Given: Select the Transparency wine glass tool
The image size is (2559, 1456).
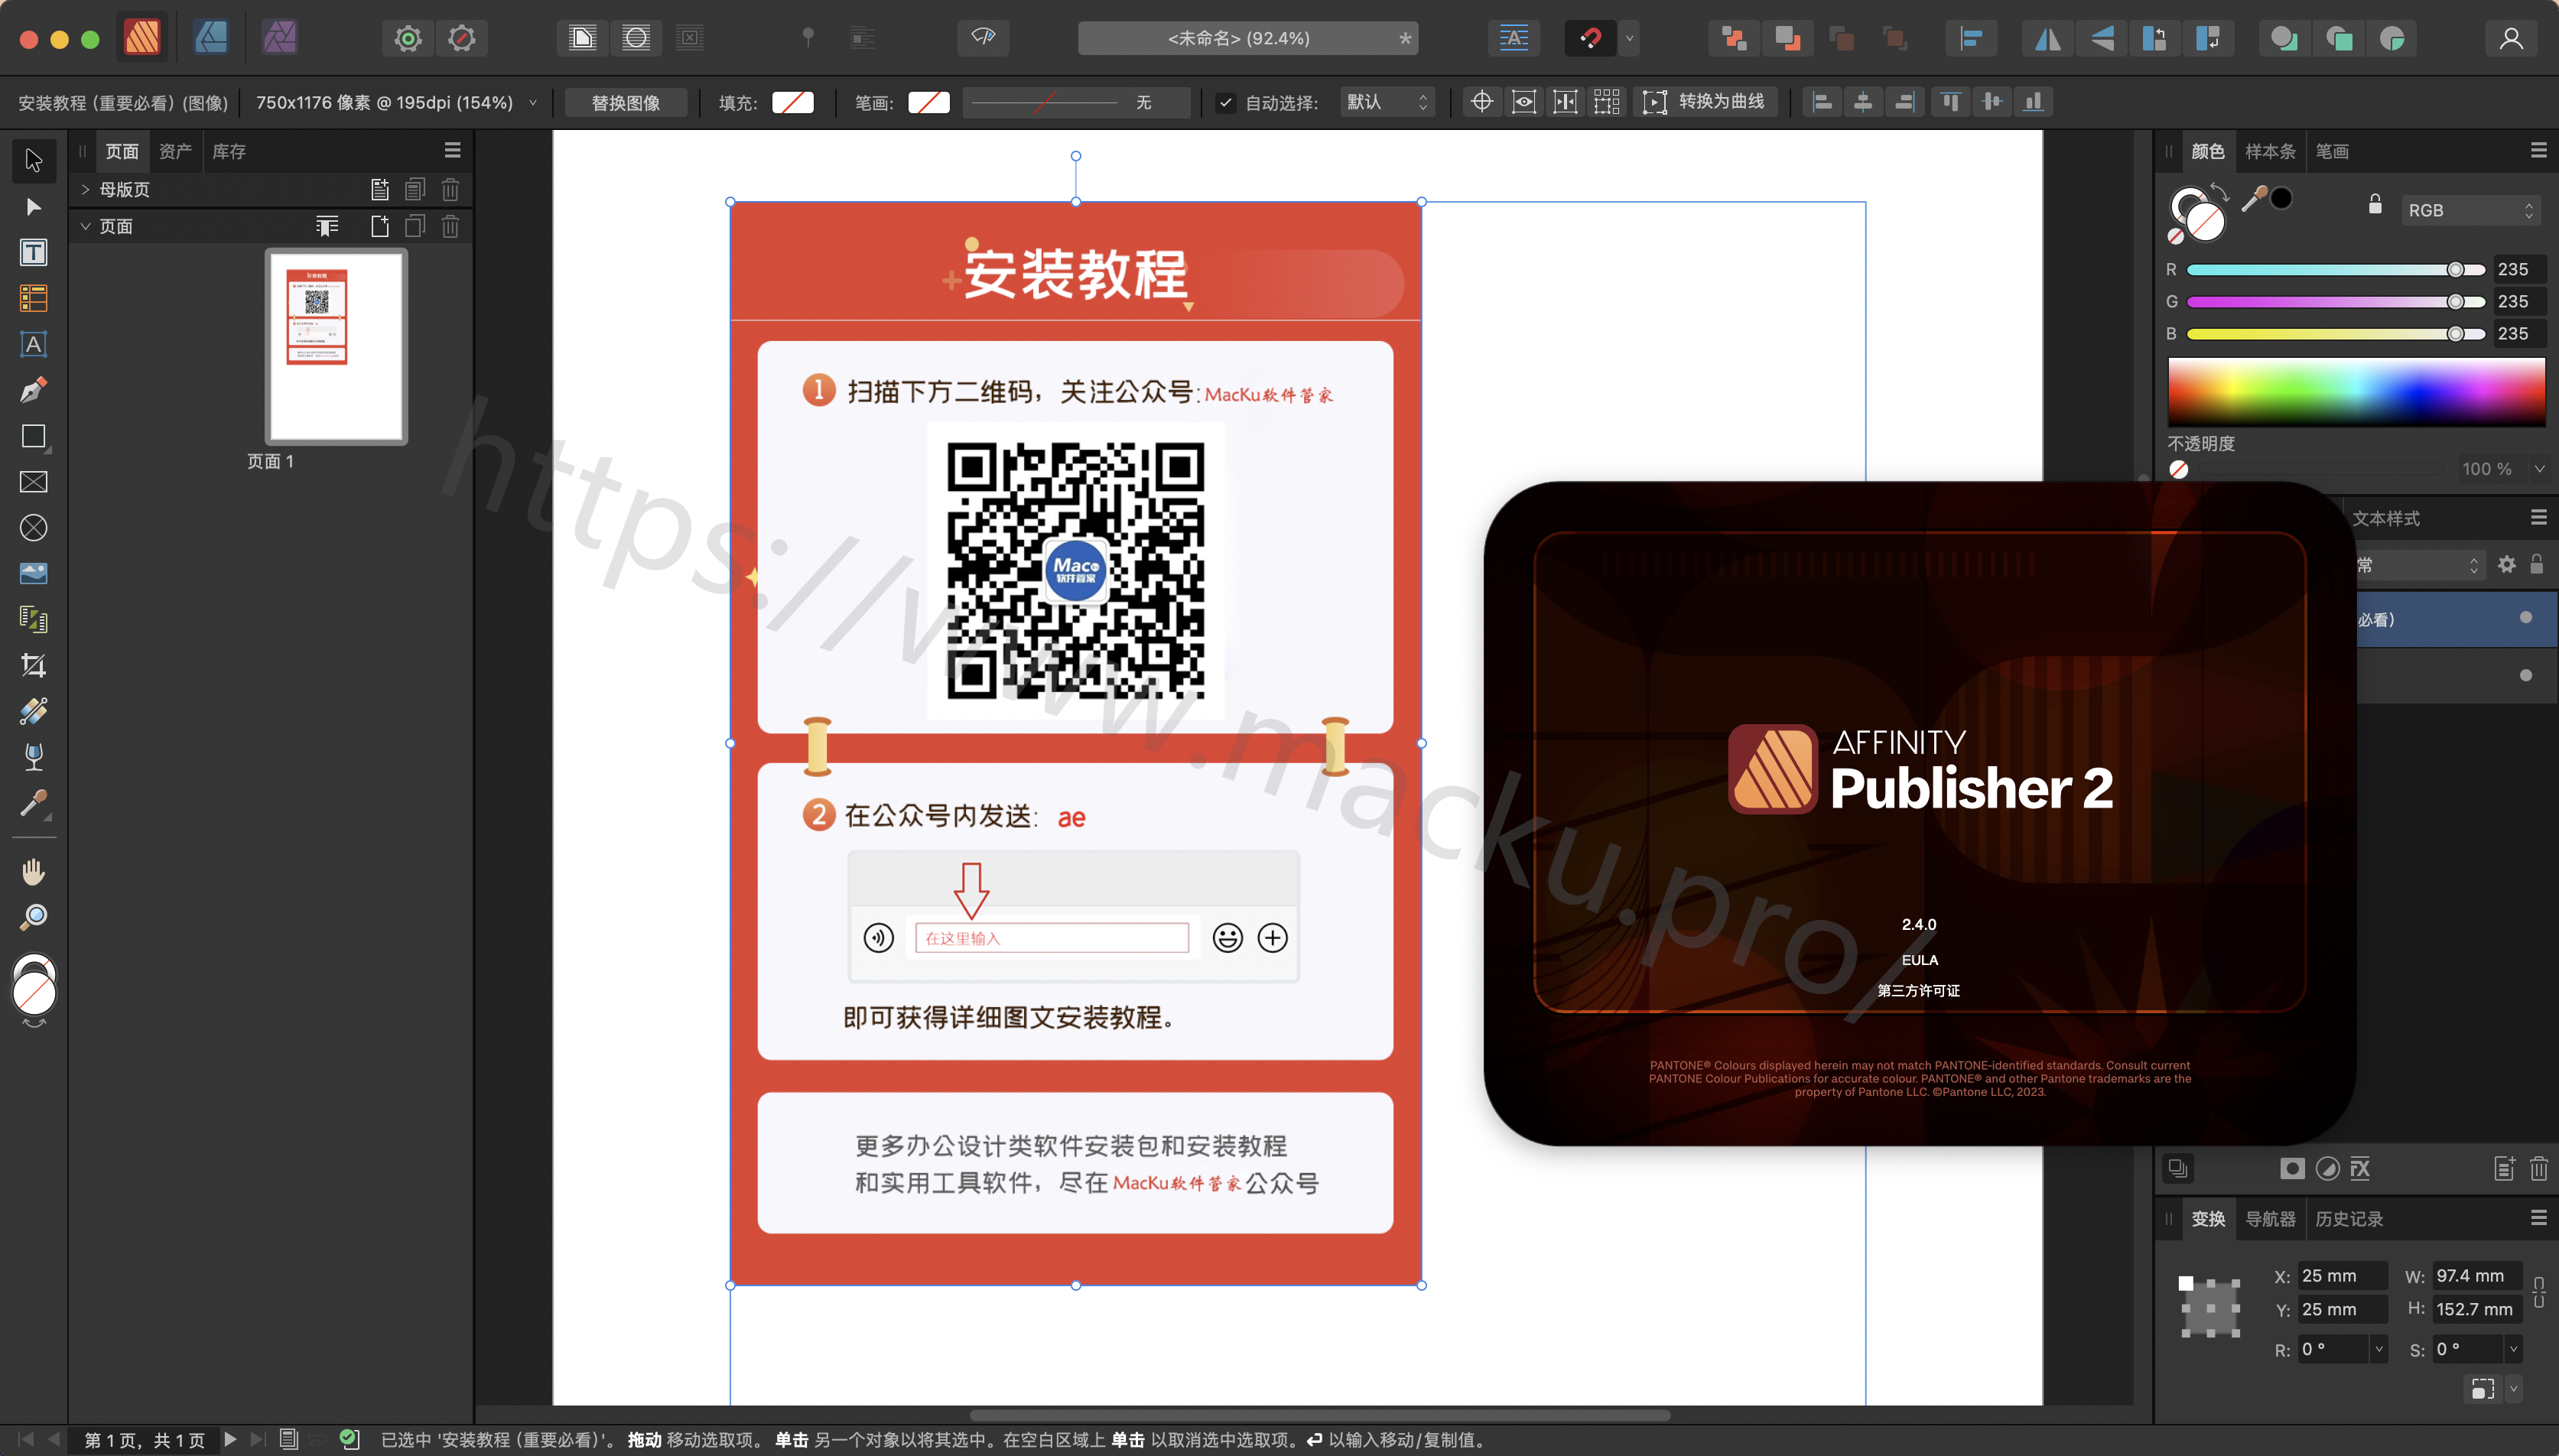Looking at the screenshot, I should point(33,758).
